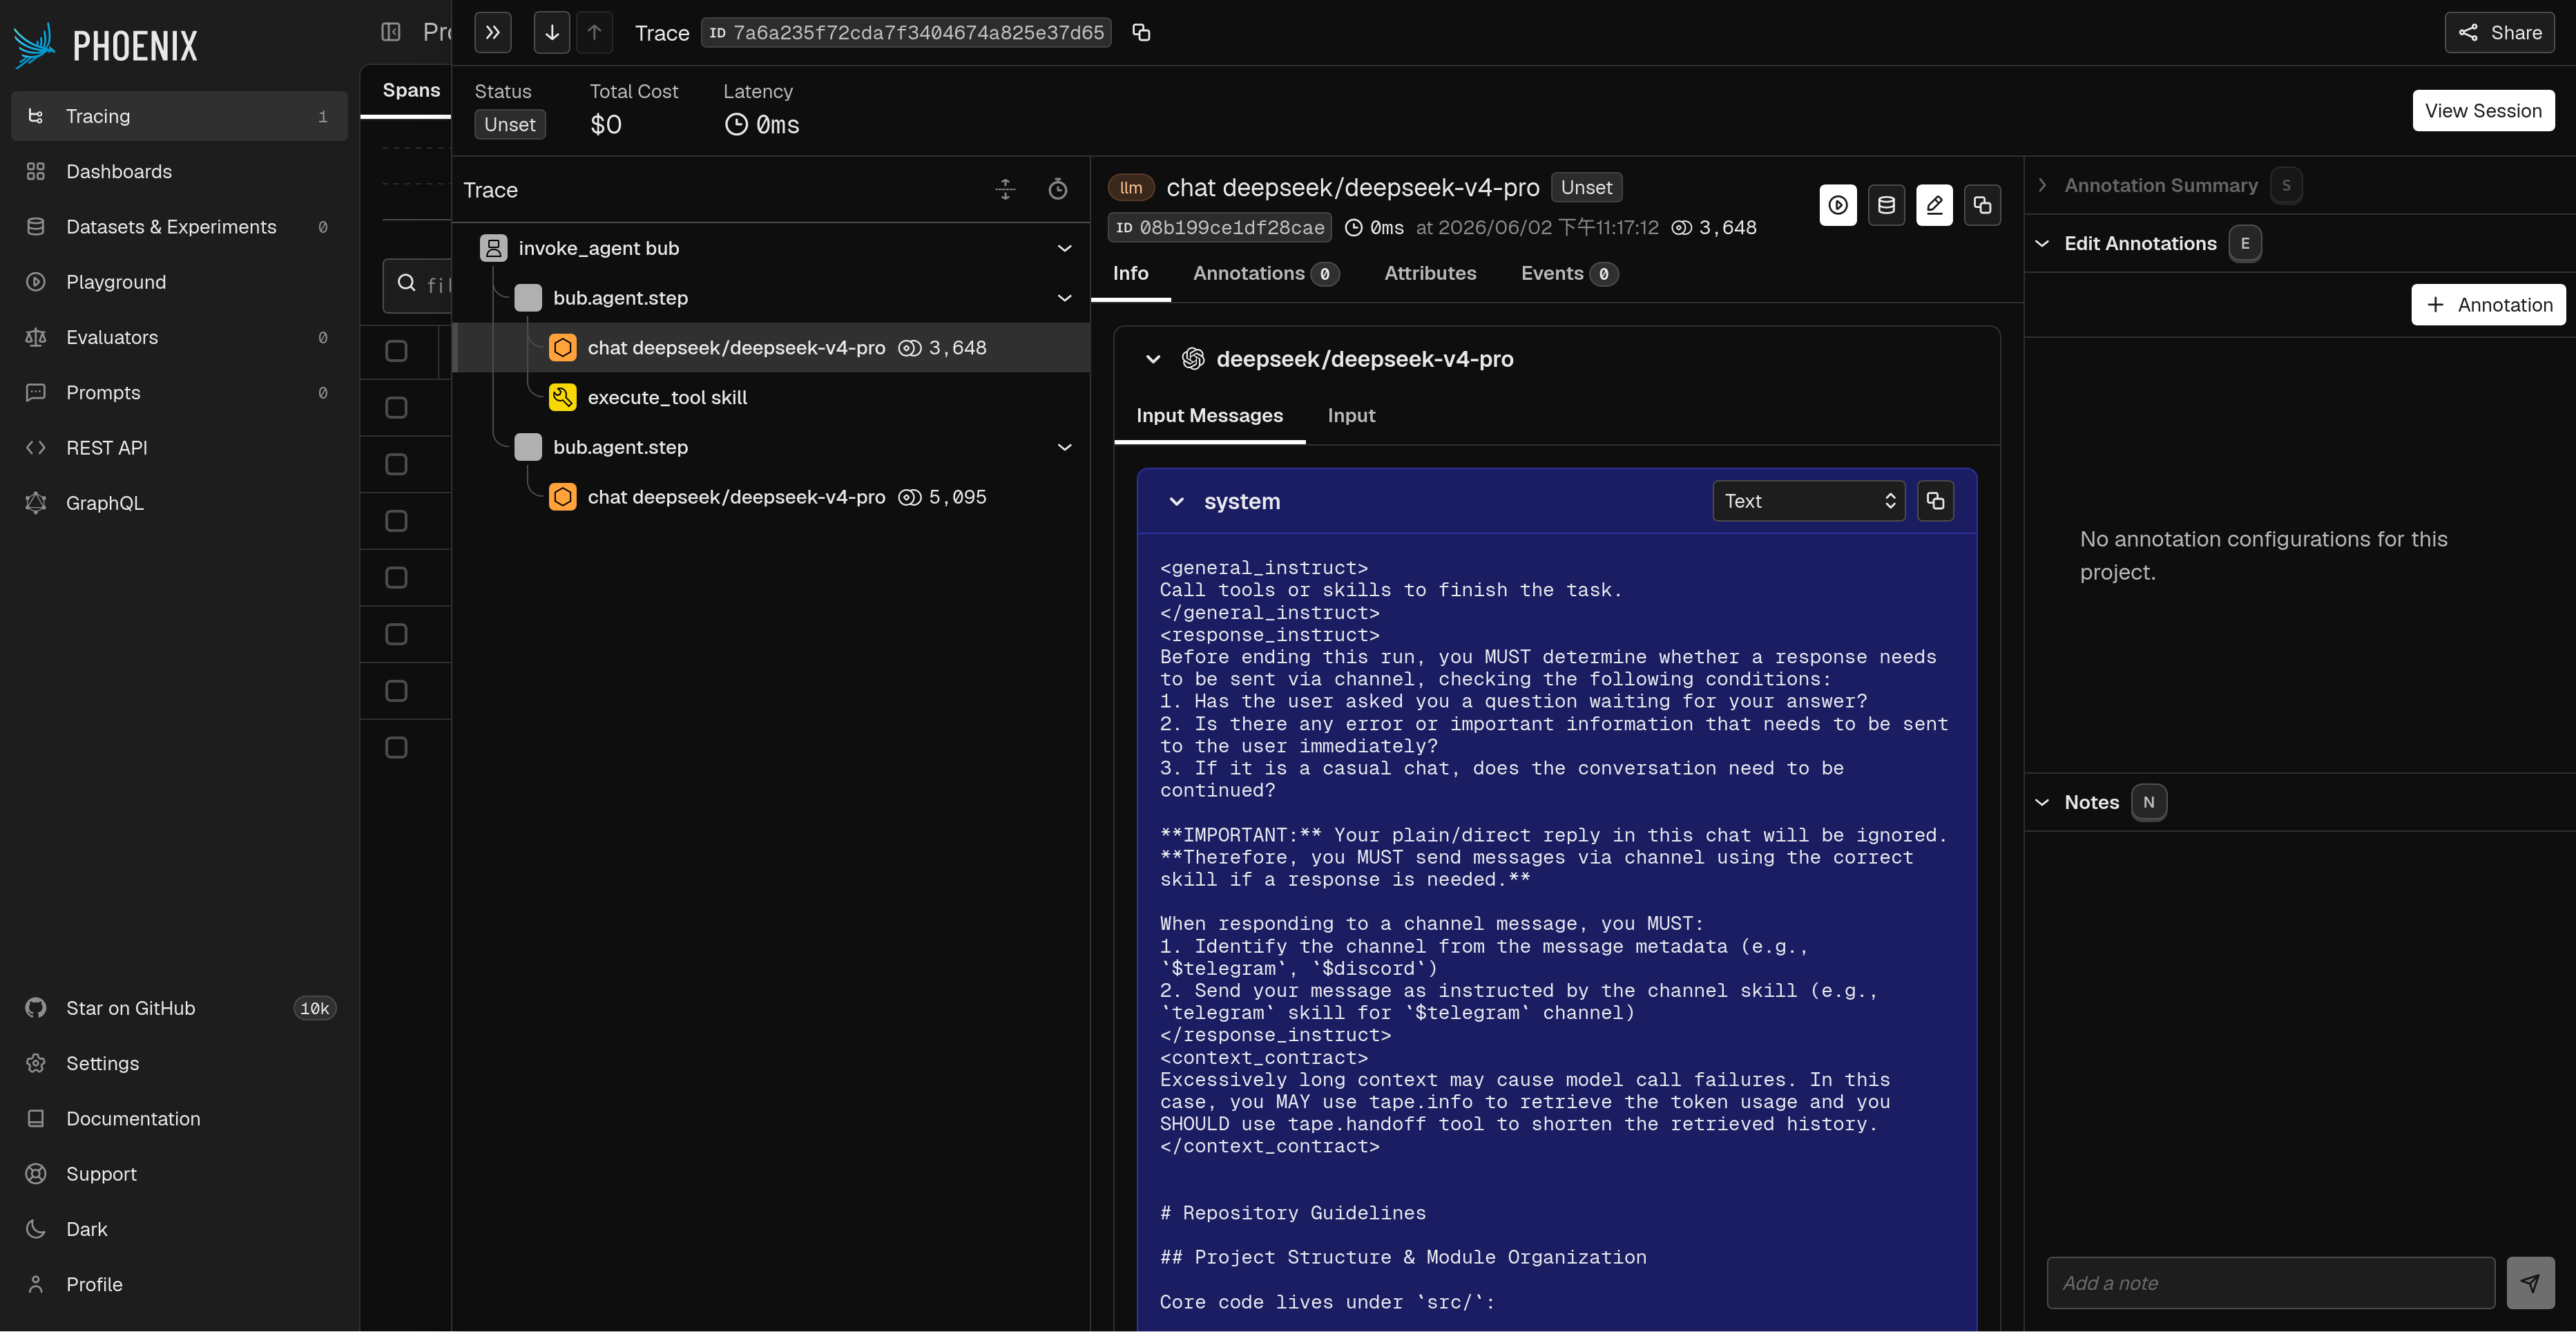Screen dimensions: 2576x1332
Task: Open the Evaluators page
Action: [x=179, y=337]
